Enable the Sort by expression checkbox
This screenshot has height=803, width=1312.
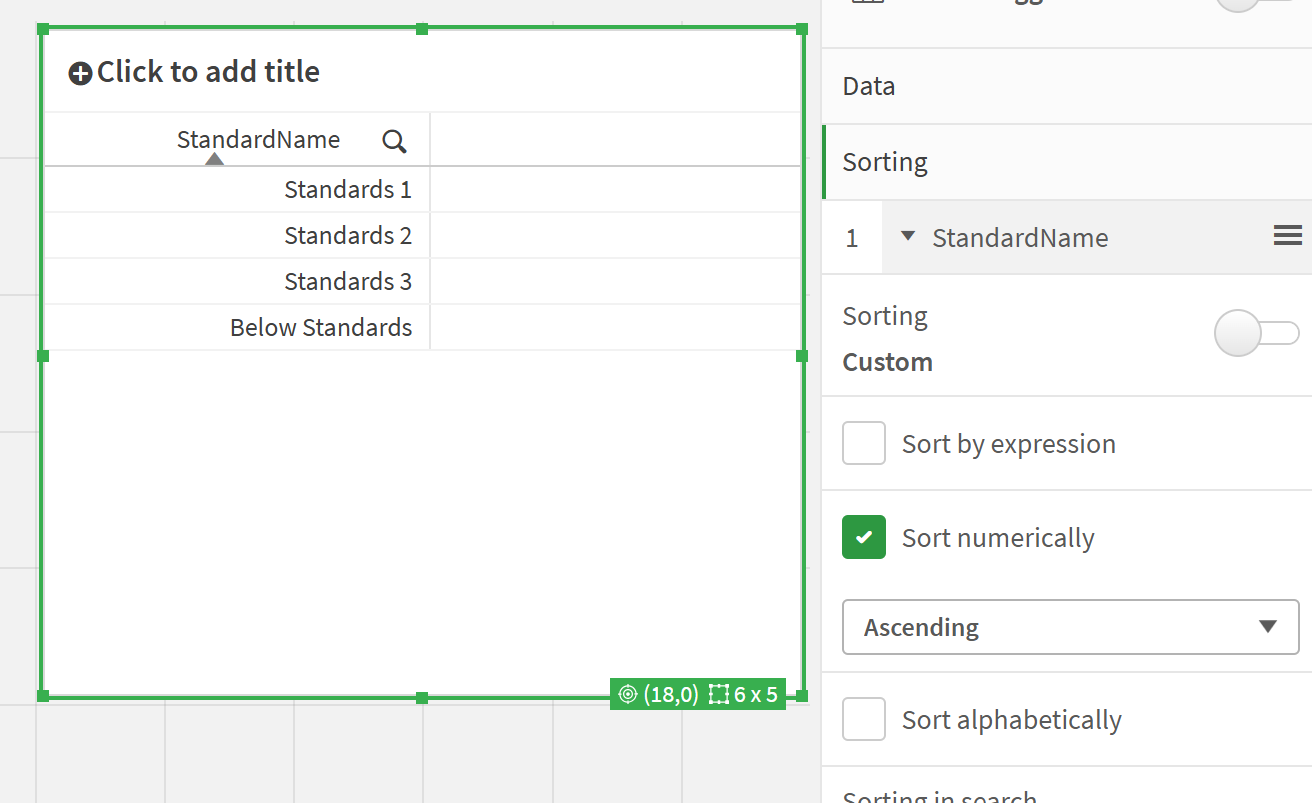[864, 443]
